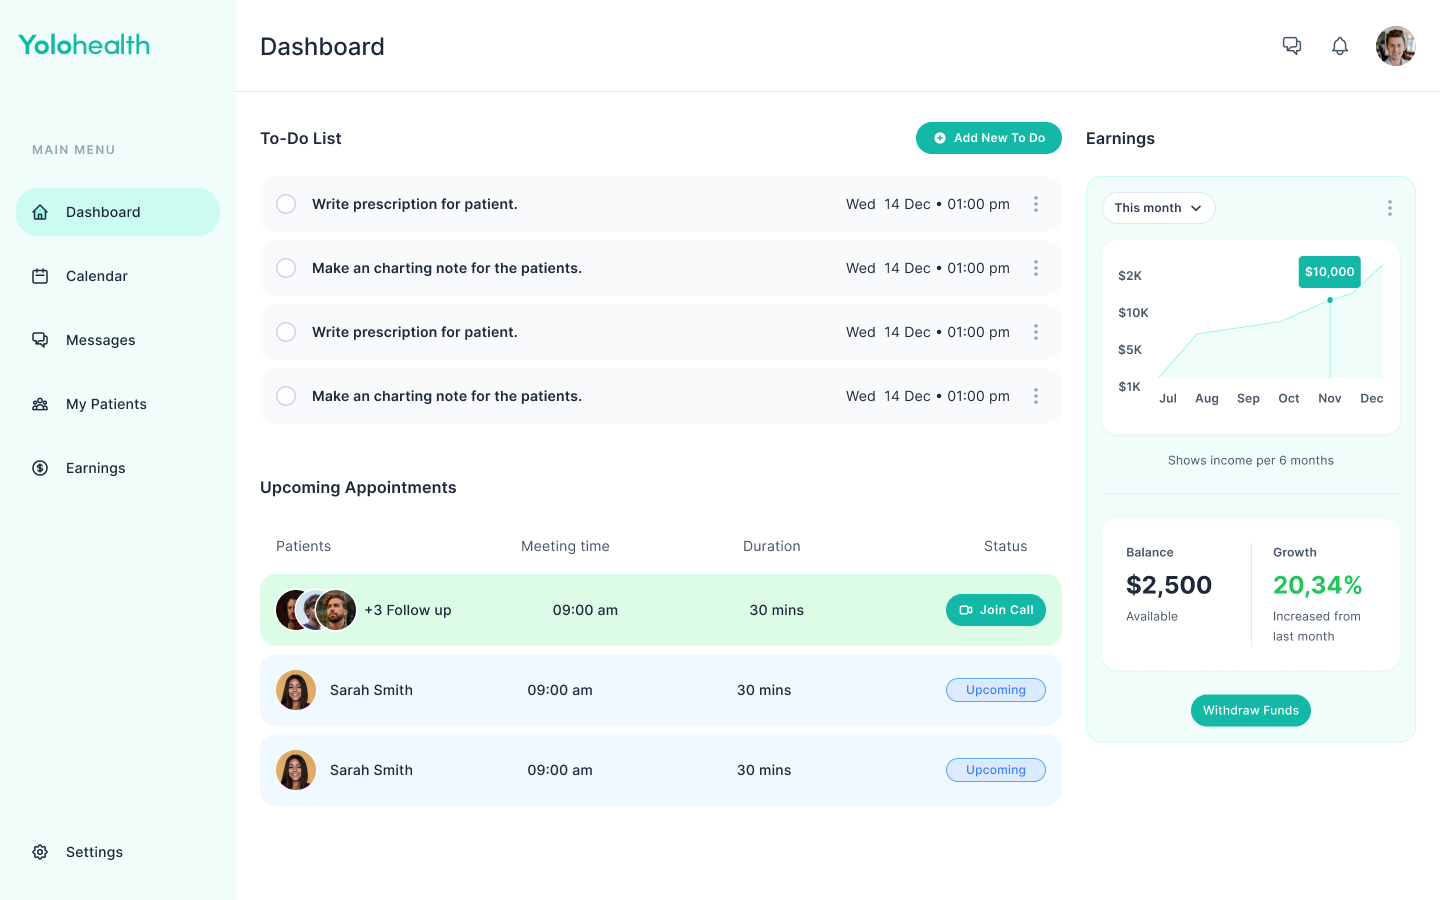This screenshot has width=1440, height=900.
Task: Open the three-dot menu on the first to-do
Action: point(1036,203)
